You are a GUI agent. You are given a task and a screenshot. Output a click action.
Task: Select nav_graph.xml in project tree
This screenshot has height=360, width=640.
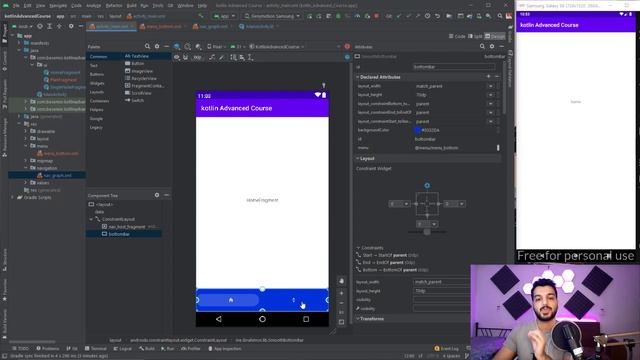tap(57, 176)
